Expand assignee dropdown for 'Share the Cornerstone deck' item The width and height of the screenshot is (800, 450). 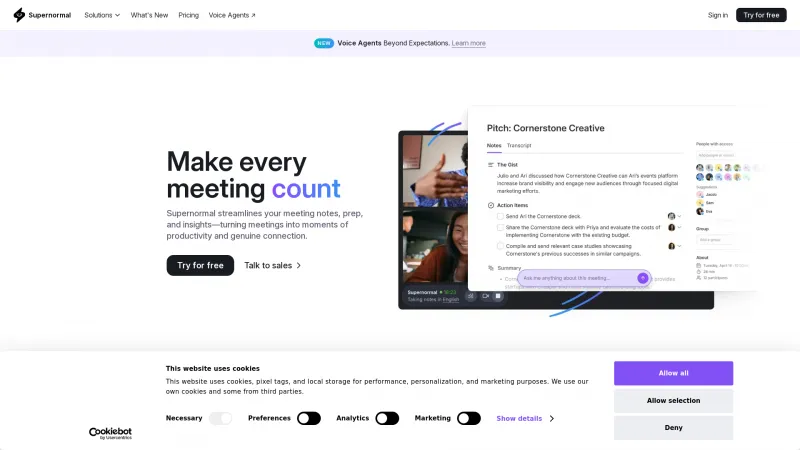click(679, 228)
